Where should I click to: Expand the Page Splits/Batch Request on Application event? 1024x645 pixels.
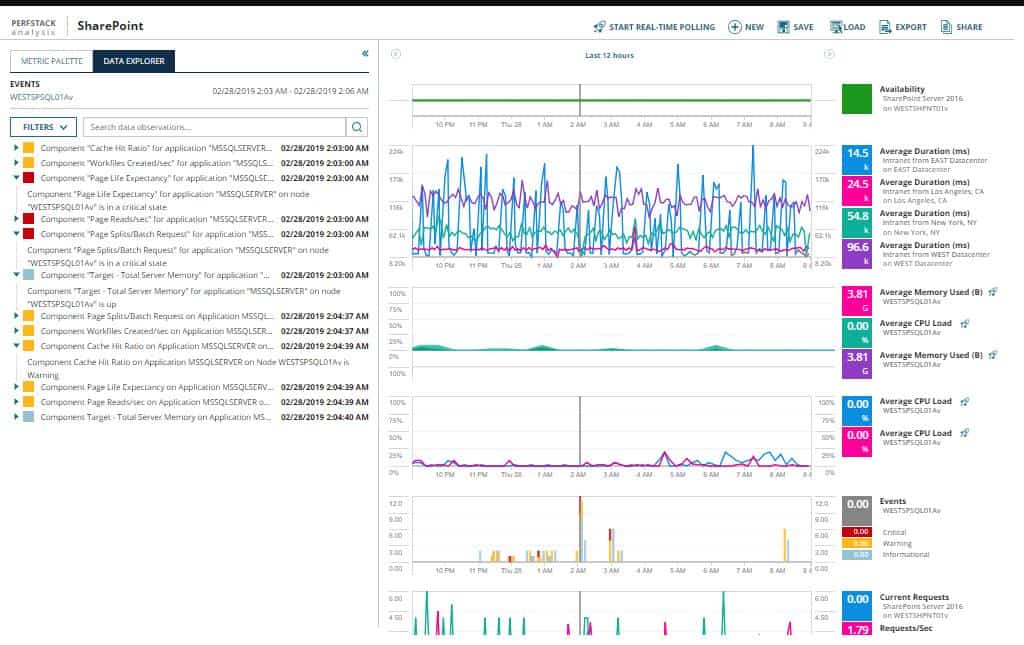[16, 315]
